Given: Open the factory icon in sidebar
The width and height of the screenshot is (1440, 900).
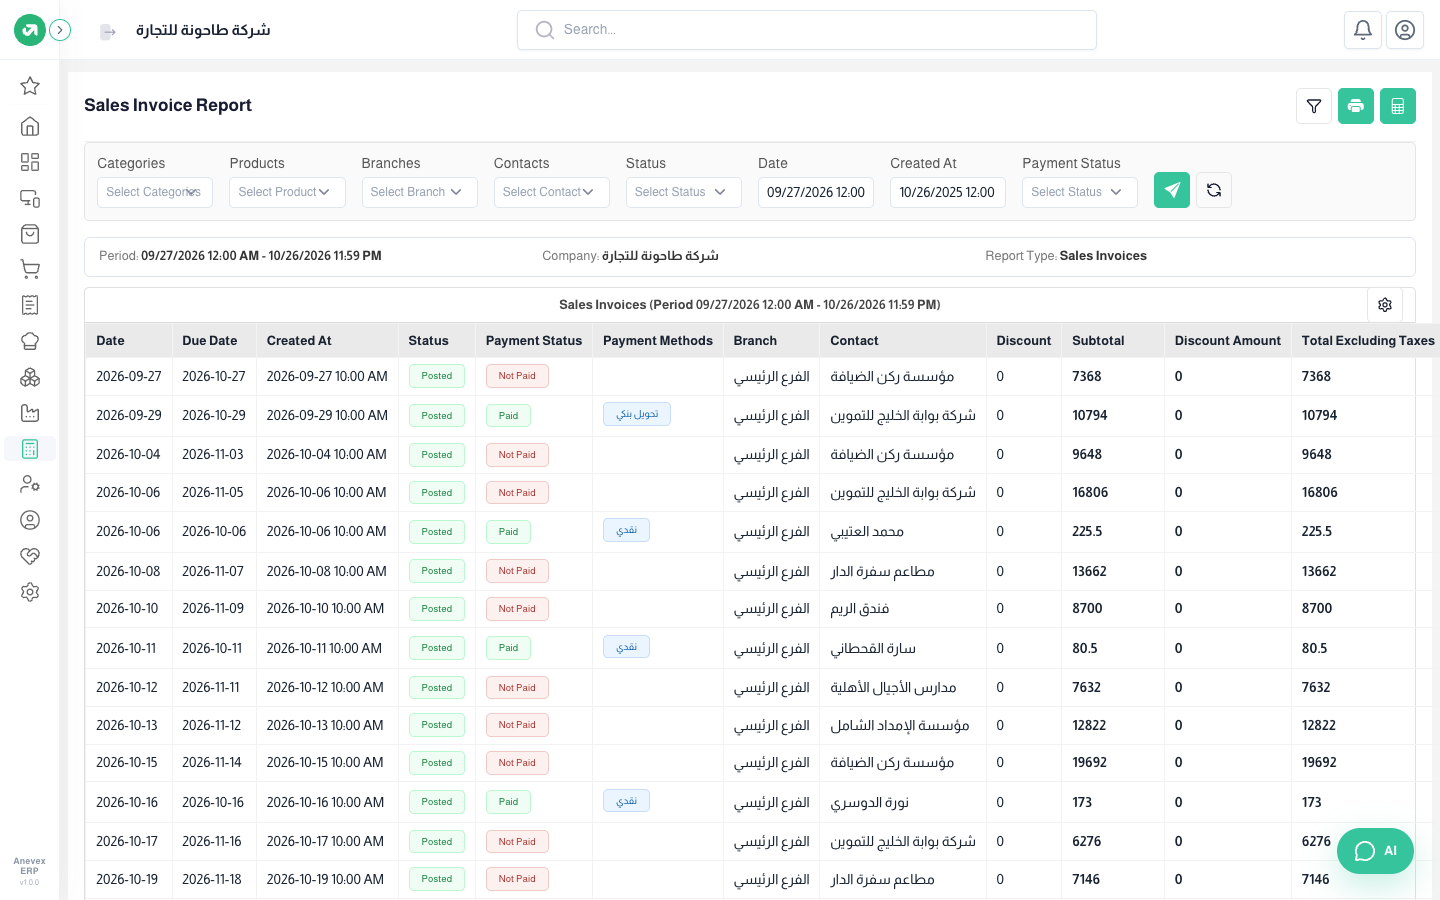Looking at the screenshot, I should pyautogui.click(x=30, y=413).
